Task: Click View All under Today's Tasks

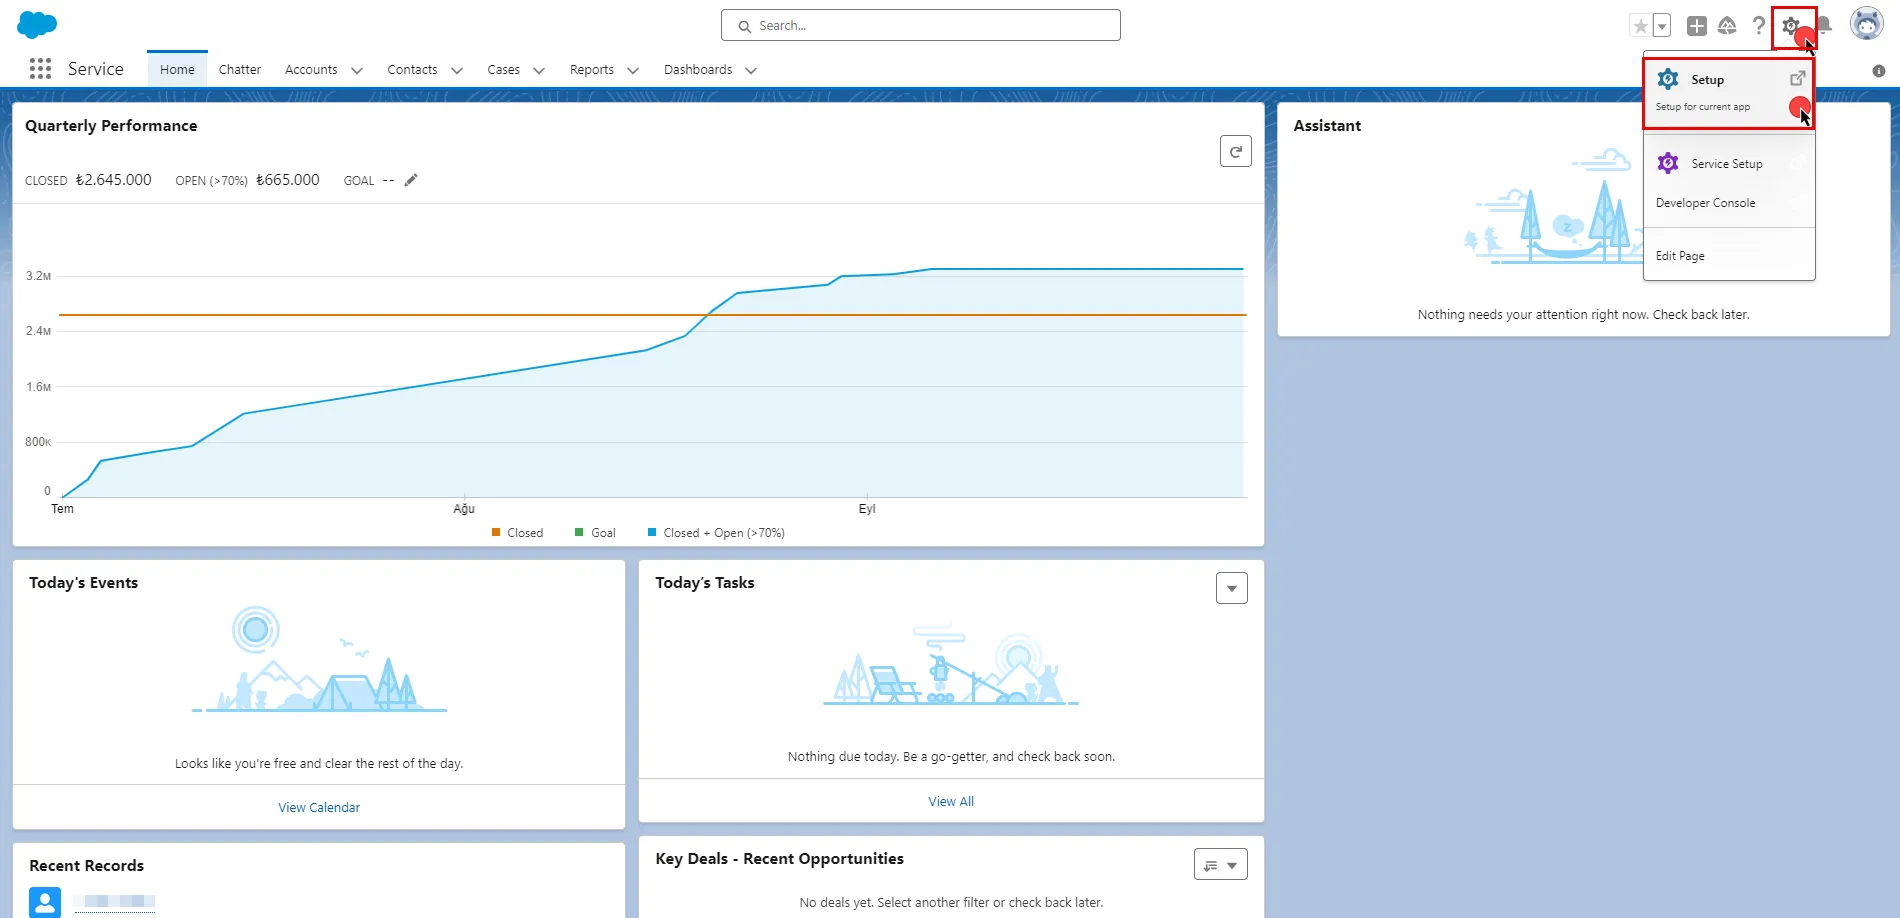Action: [950, 800]
